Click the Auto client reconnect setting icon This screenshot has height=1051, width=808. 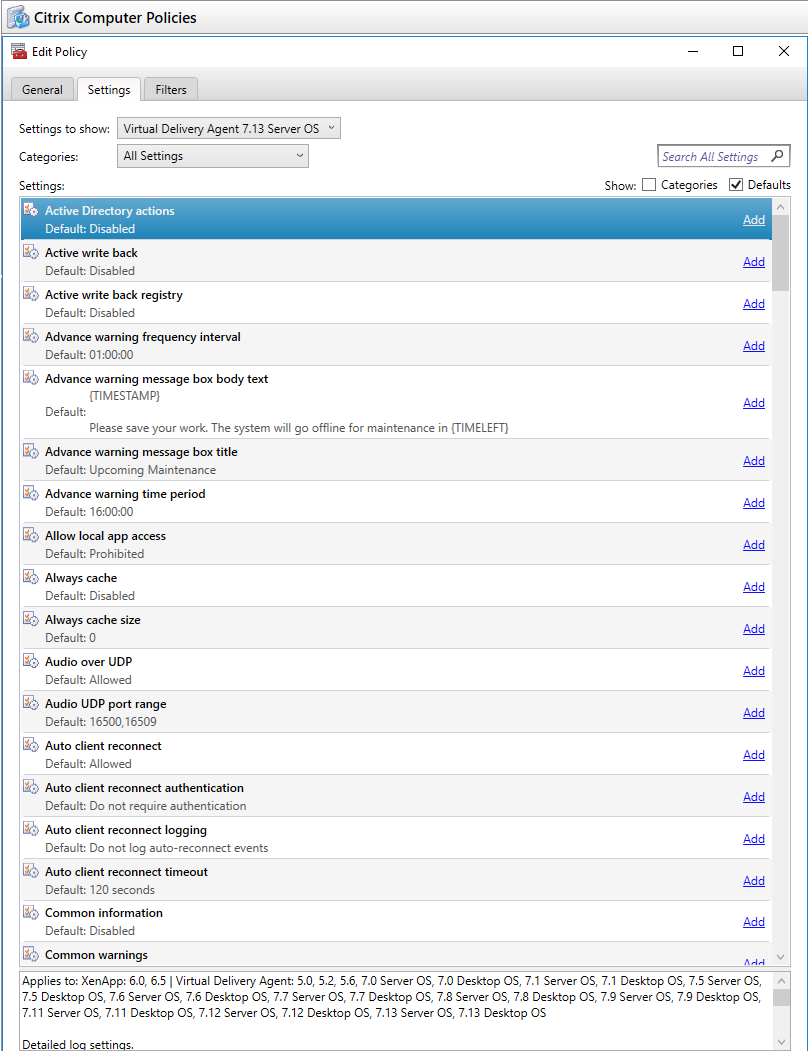click(31, 745)
